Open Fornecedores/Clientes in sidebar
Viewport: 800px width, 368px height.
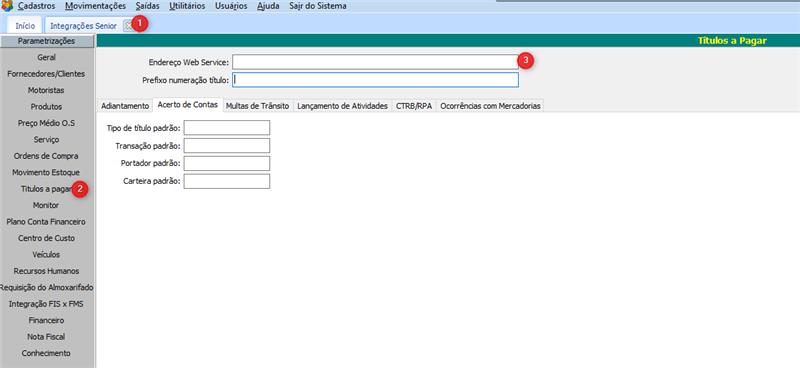pyautogui.click(x=46, y=74)
